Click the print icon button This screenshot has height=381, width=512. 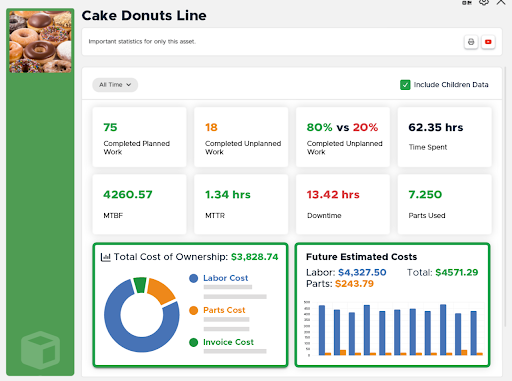tap(471, 42)
